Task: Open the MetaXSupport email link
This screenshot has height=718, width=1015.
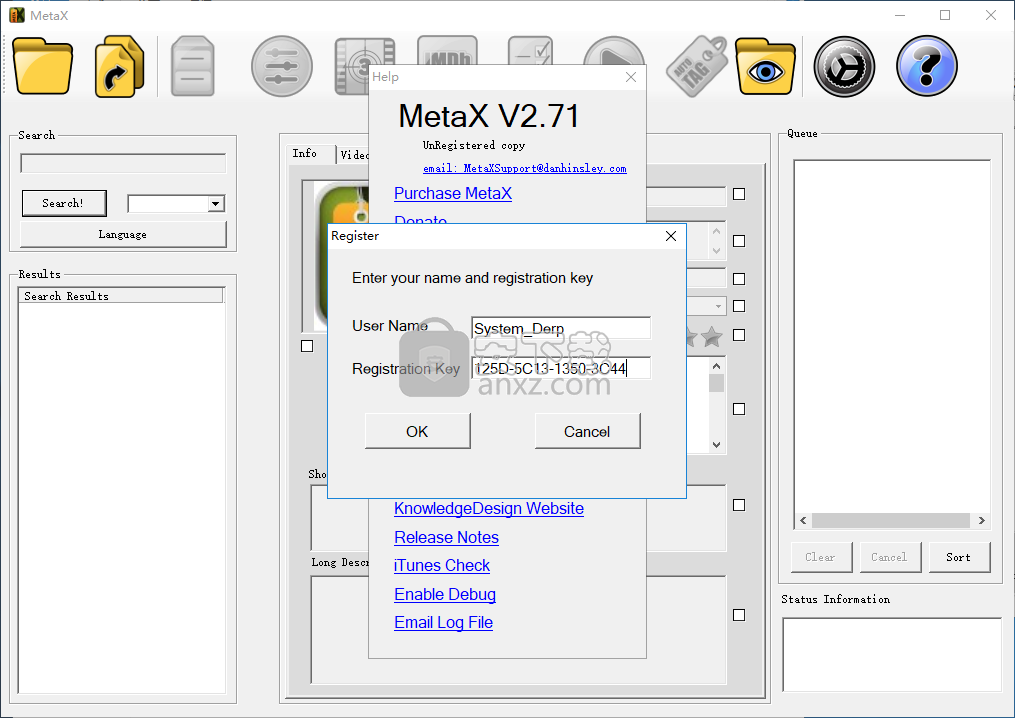Action: 525,168
